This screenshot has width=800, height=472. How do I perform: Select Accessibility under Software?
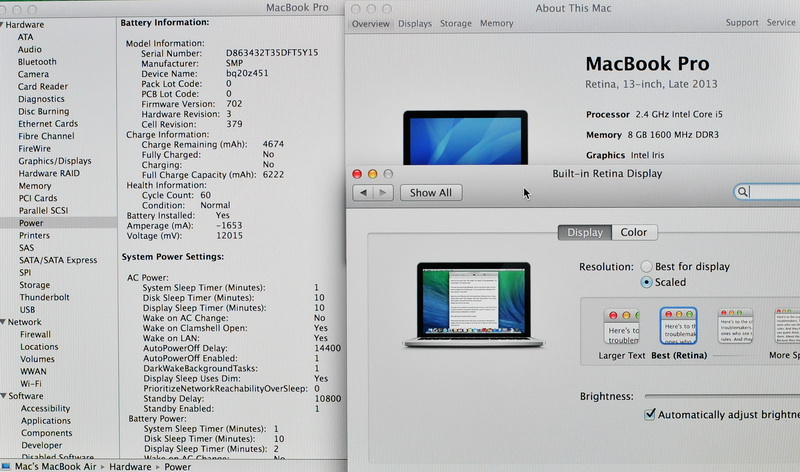click(45, 408)
